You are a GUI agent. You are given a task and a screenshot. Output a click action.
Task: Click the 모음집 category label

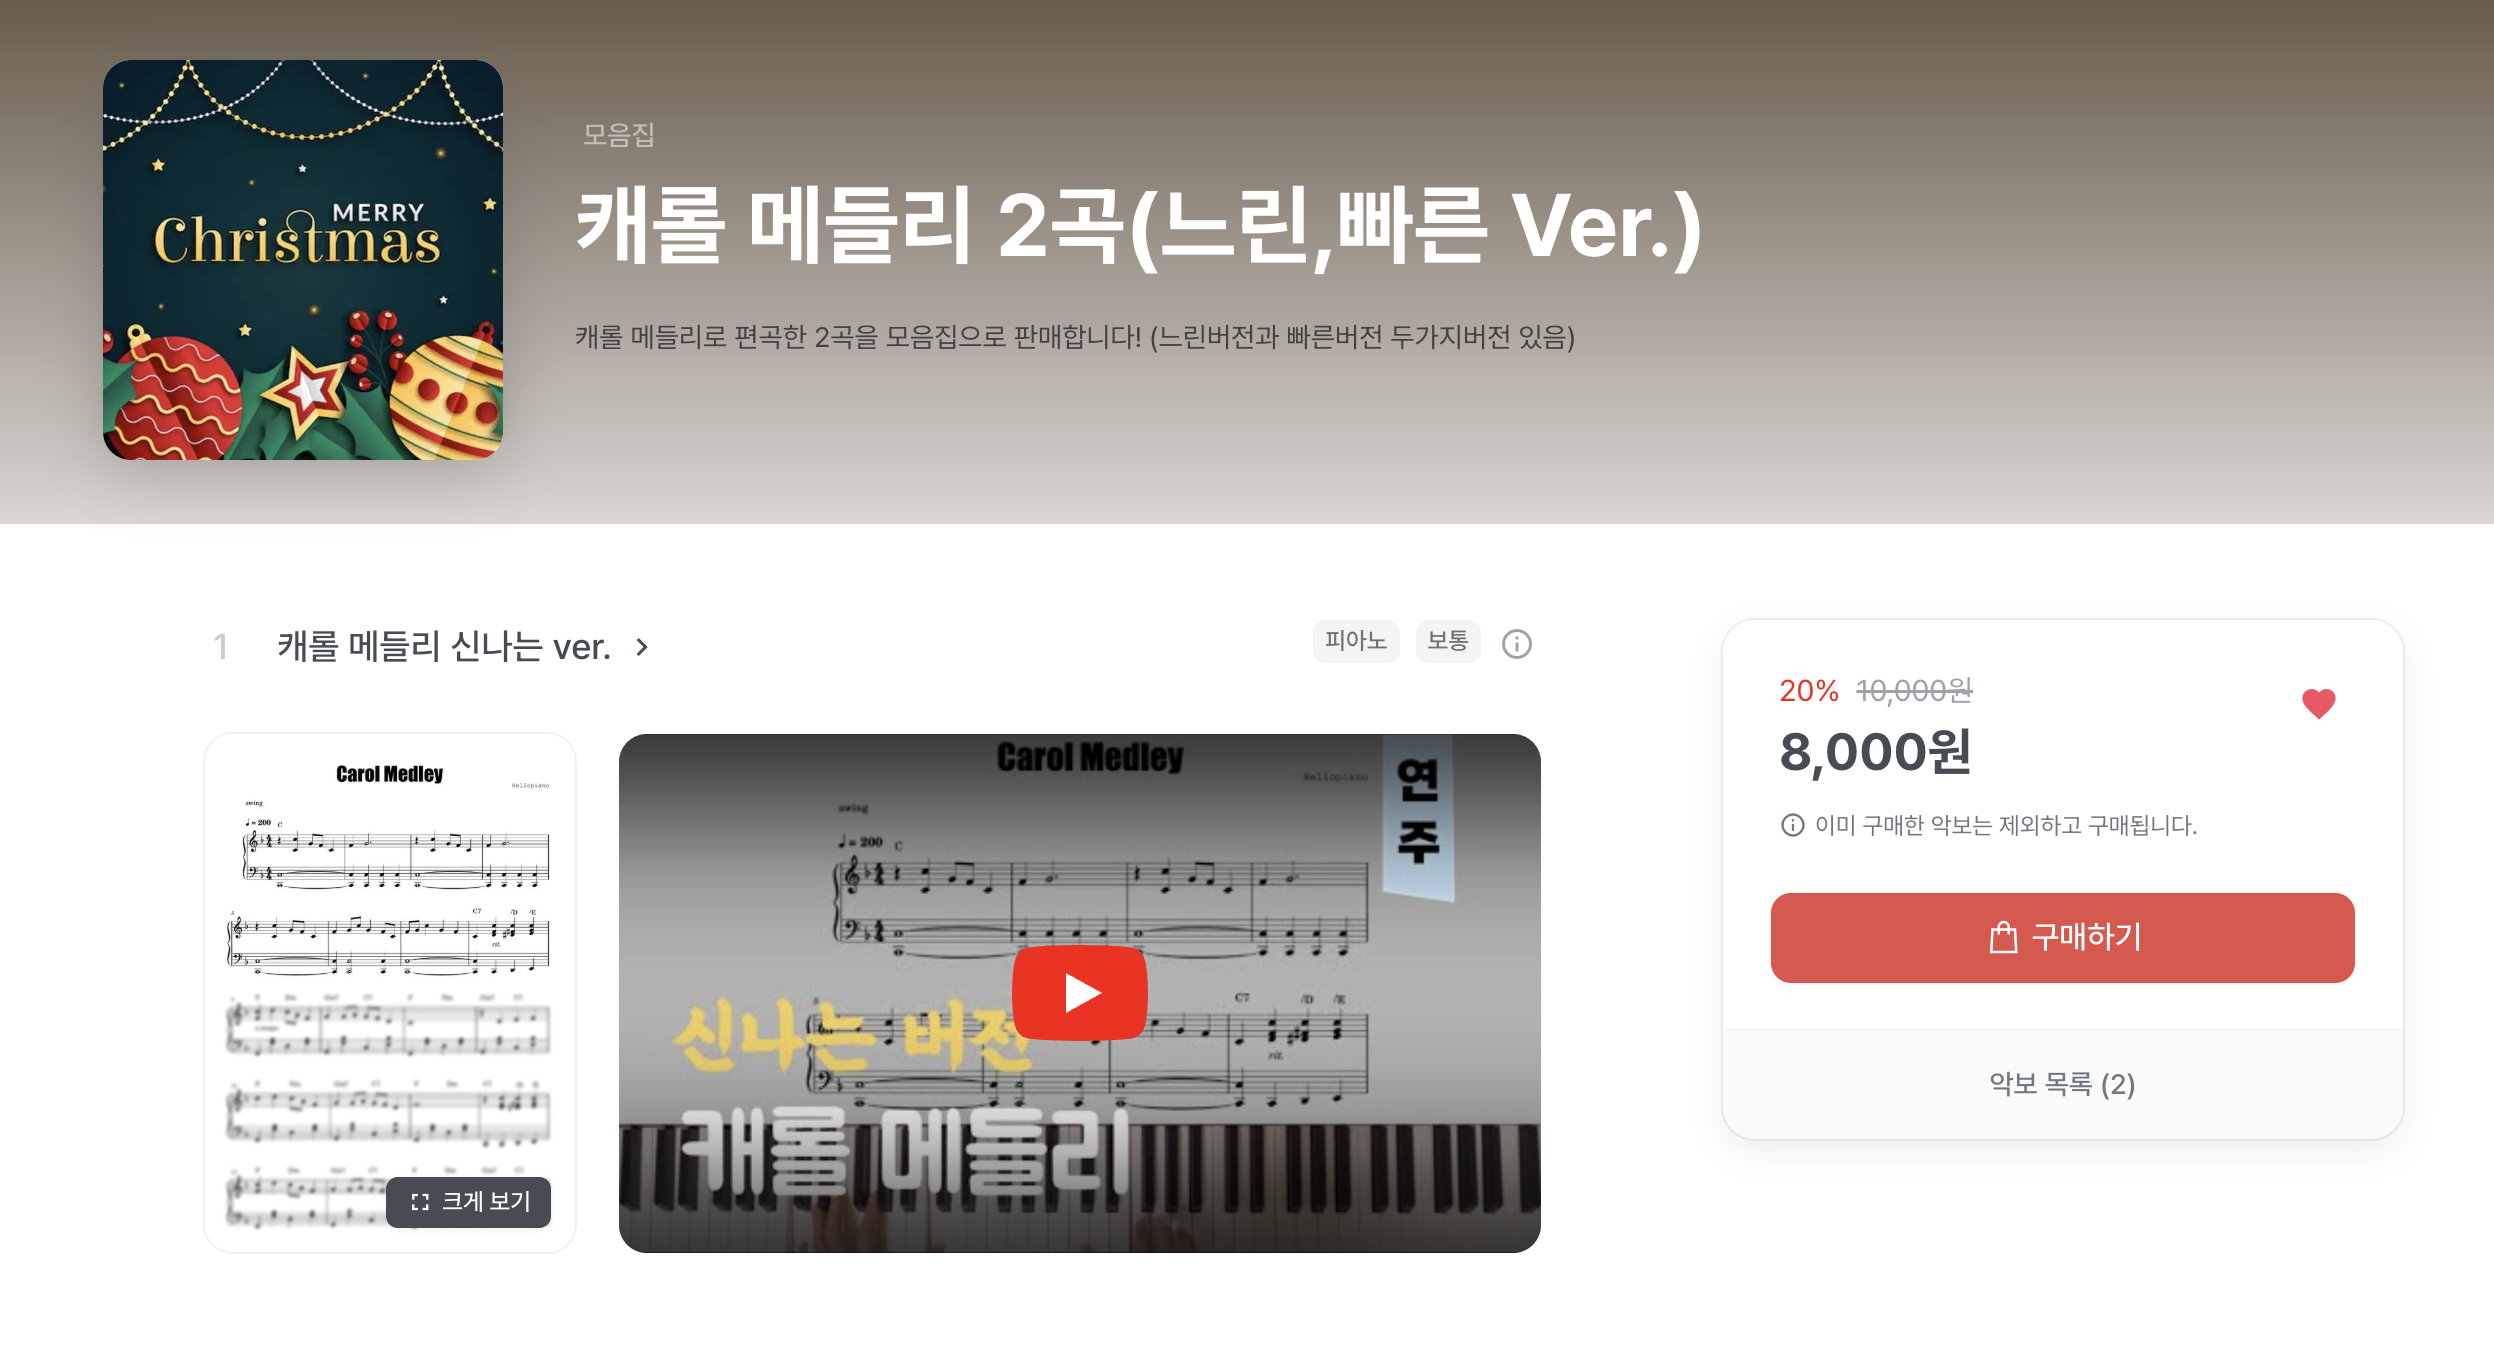coord(619,134)
